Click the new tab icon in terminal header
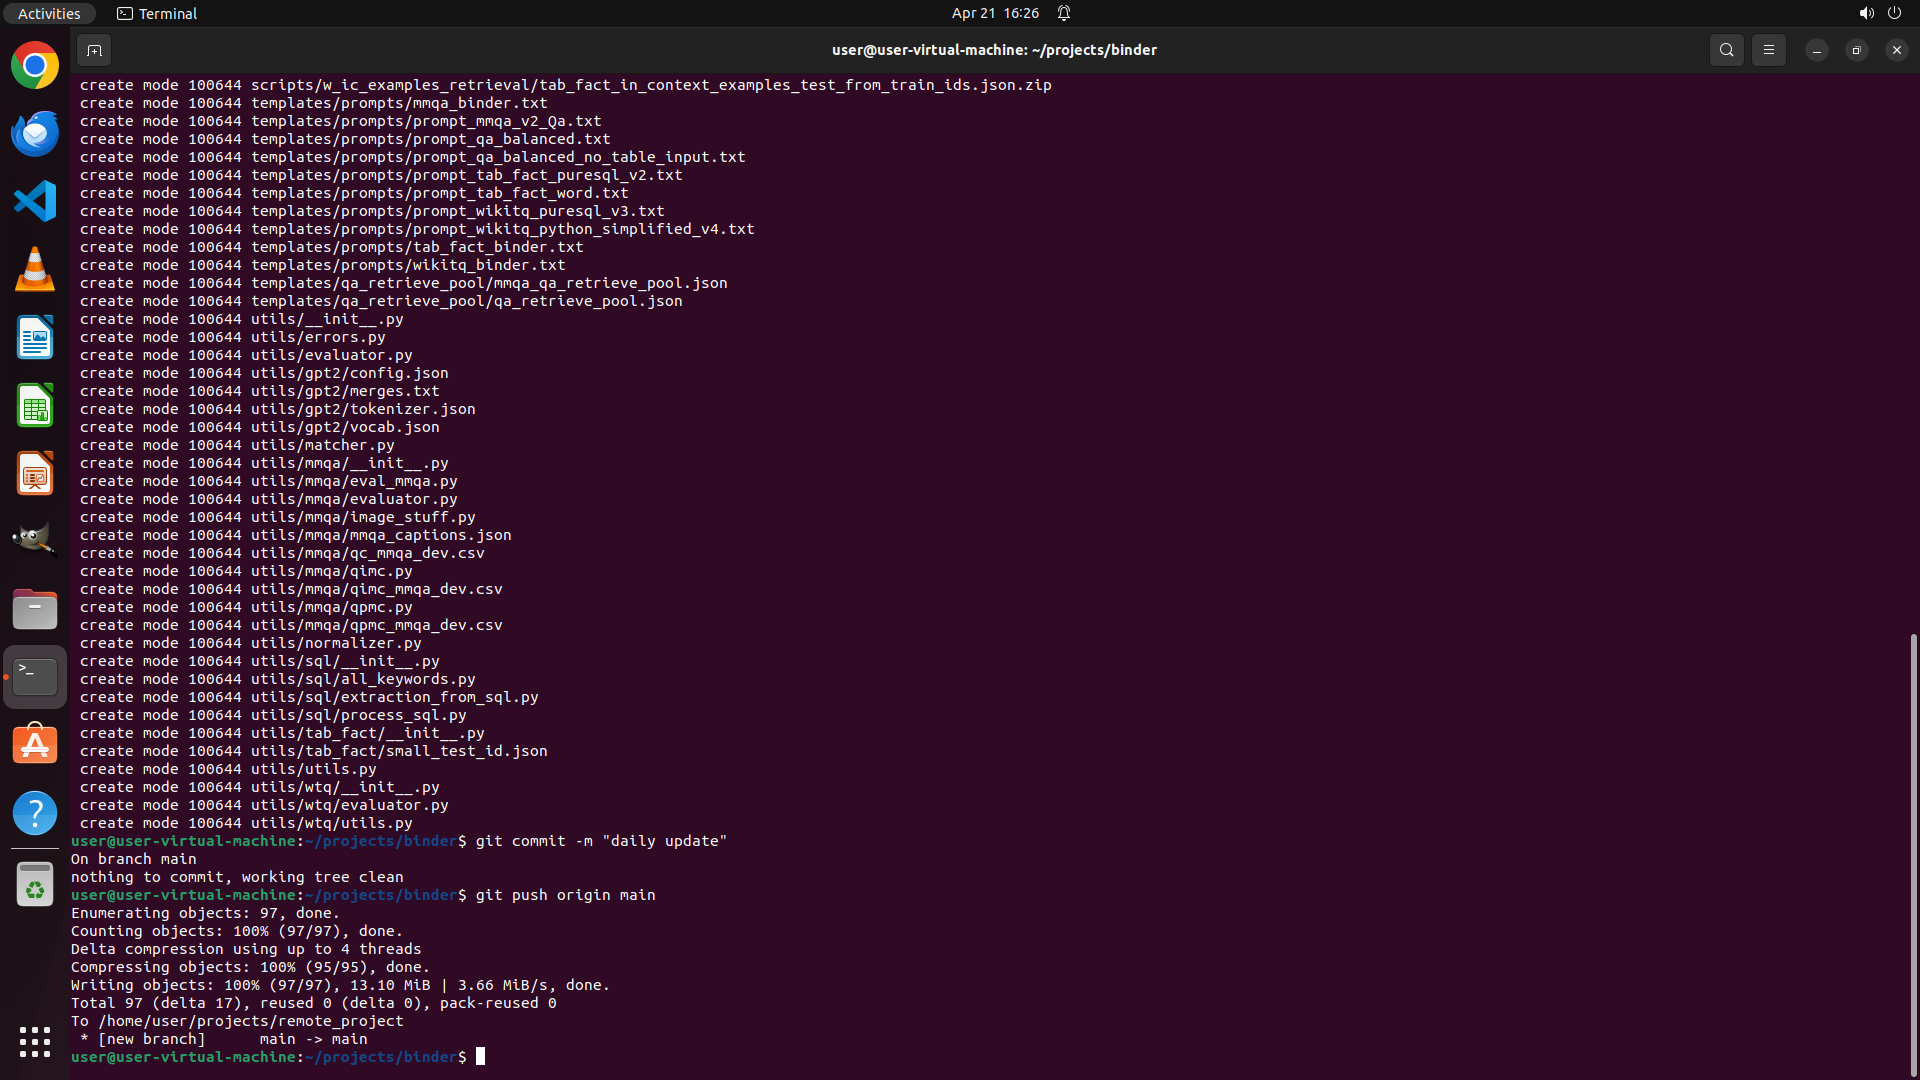 click(x=94, y=50)
